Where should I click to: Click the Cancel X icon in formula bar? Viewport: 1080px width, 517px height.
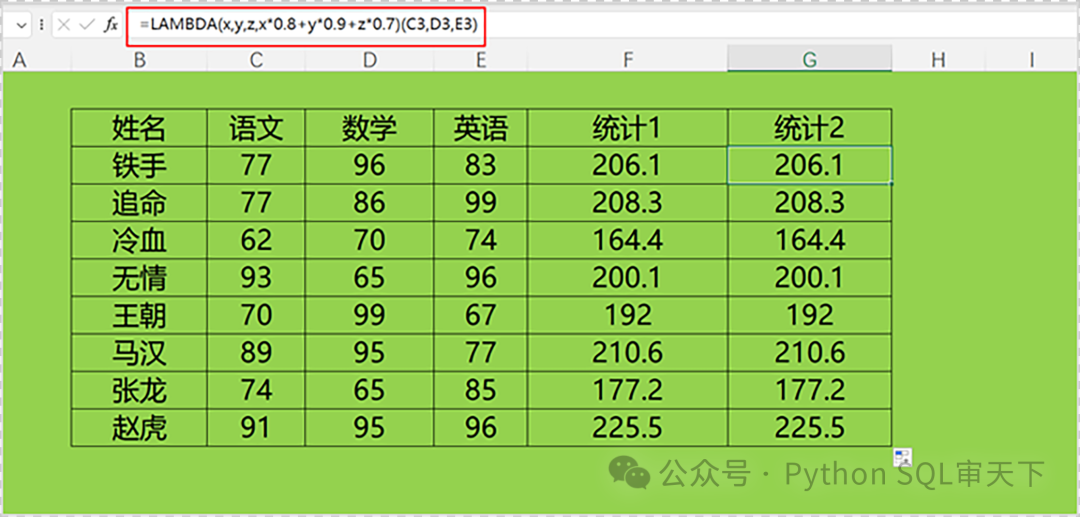click(64, 24)
